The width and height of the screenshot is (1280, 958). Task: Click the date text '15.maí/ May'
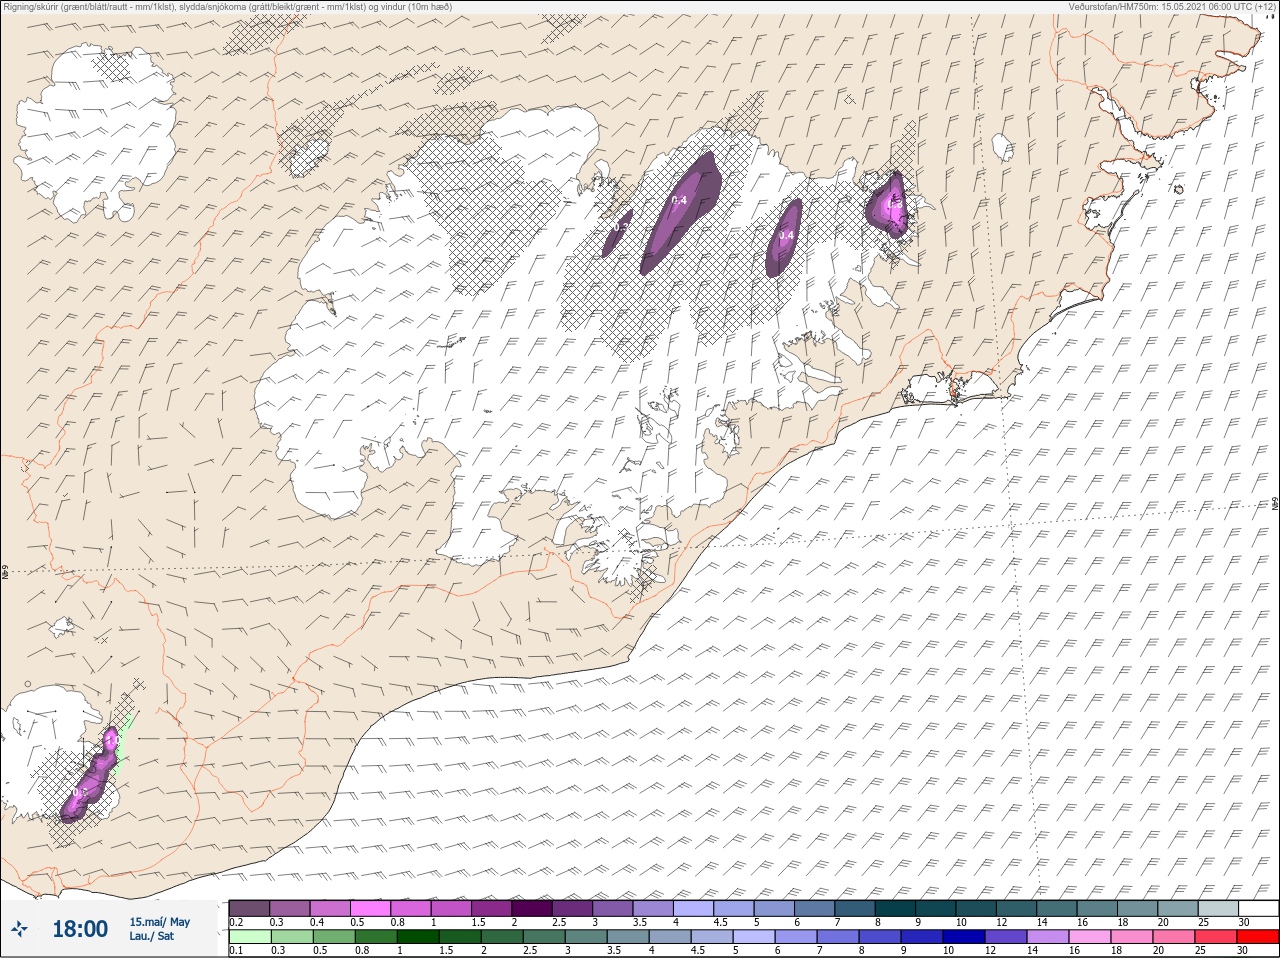[x=159, y=922]
